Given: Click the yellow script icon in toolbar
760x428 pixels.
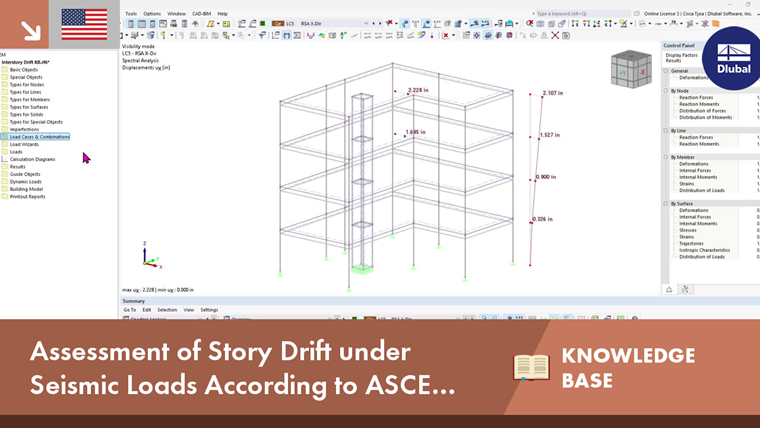Looking at the screenshot, I should click(x=210, y=23).
